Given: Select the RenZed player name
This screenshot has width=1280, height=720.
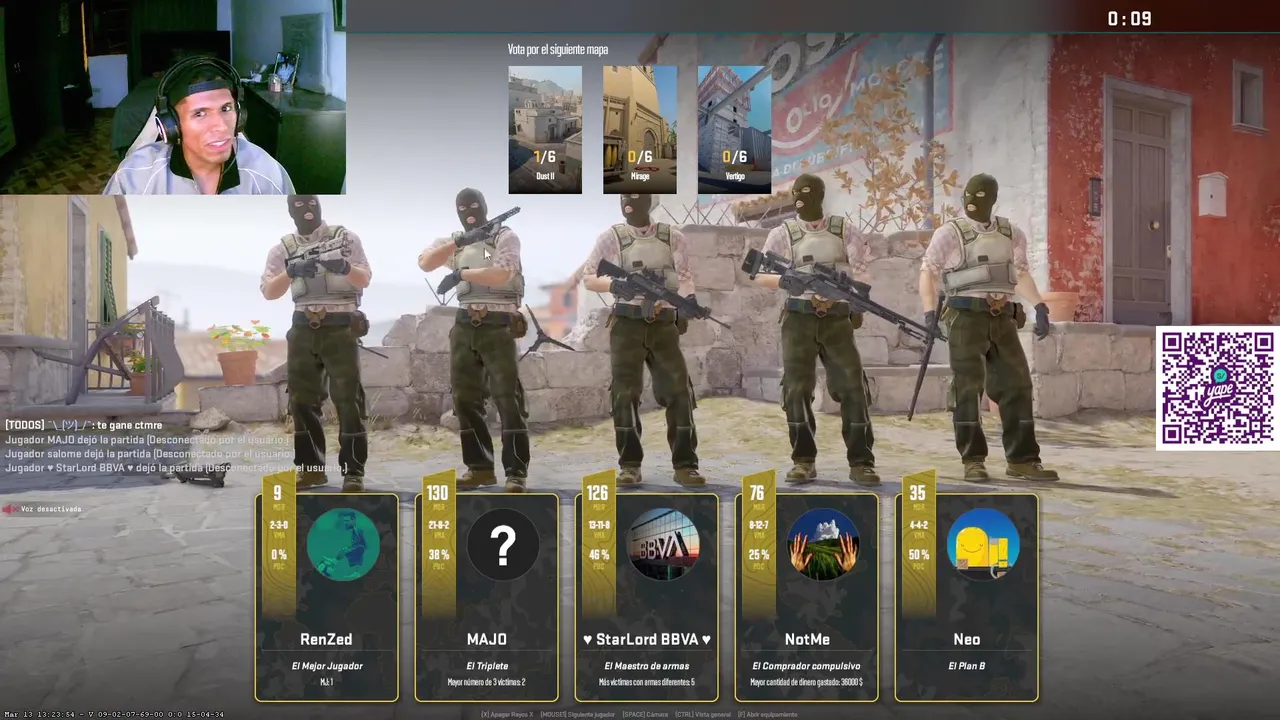Looking at the screenshot, I should (326, 639).
